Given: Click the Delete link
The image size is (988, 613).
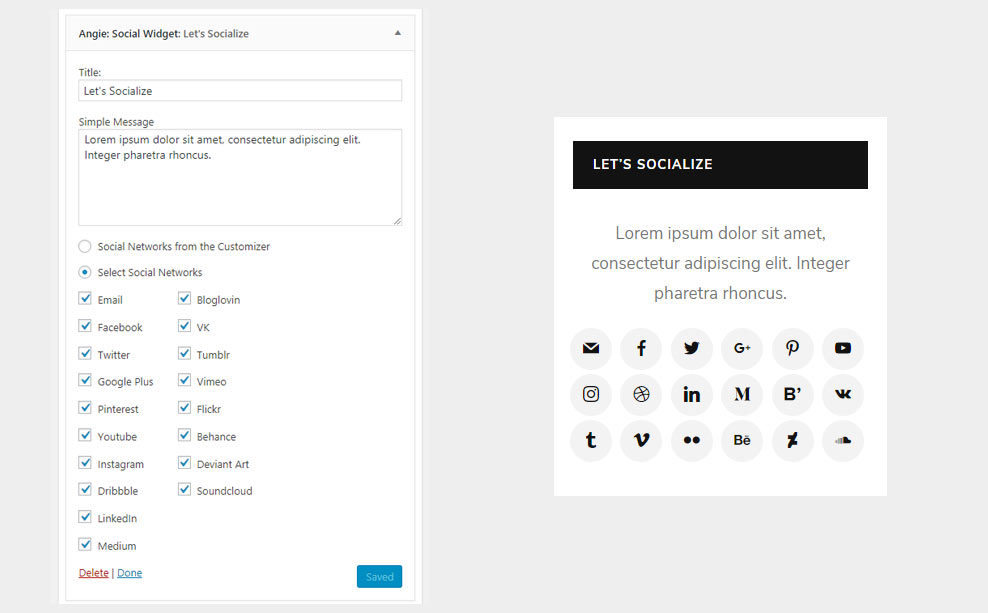Looking at the screenshot, I should pos(93,573).
